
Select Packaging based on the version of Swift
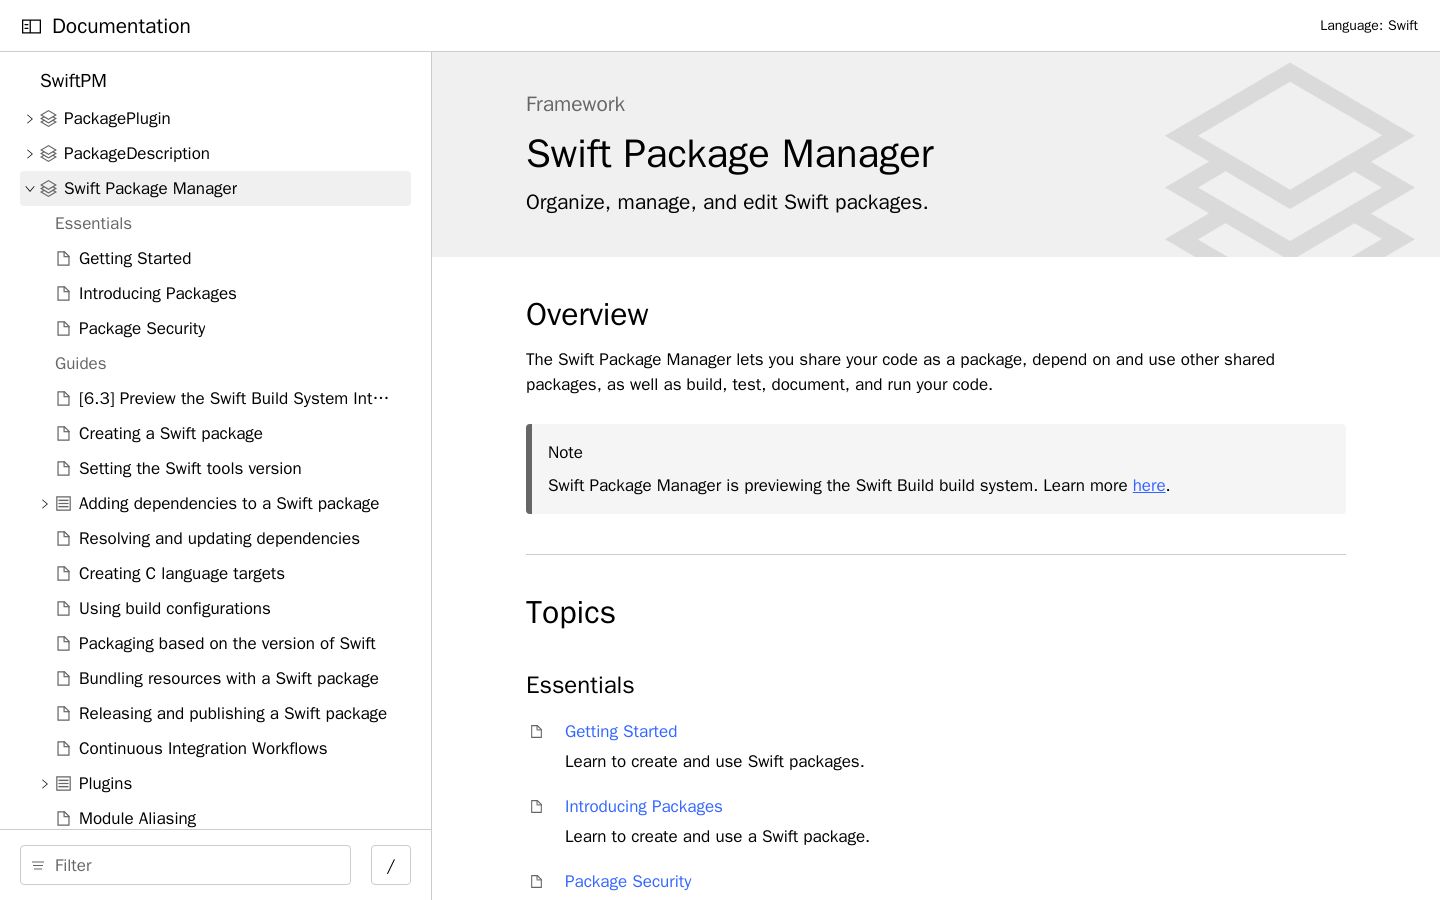coord(227,644)
